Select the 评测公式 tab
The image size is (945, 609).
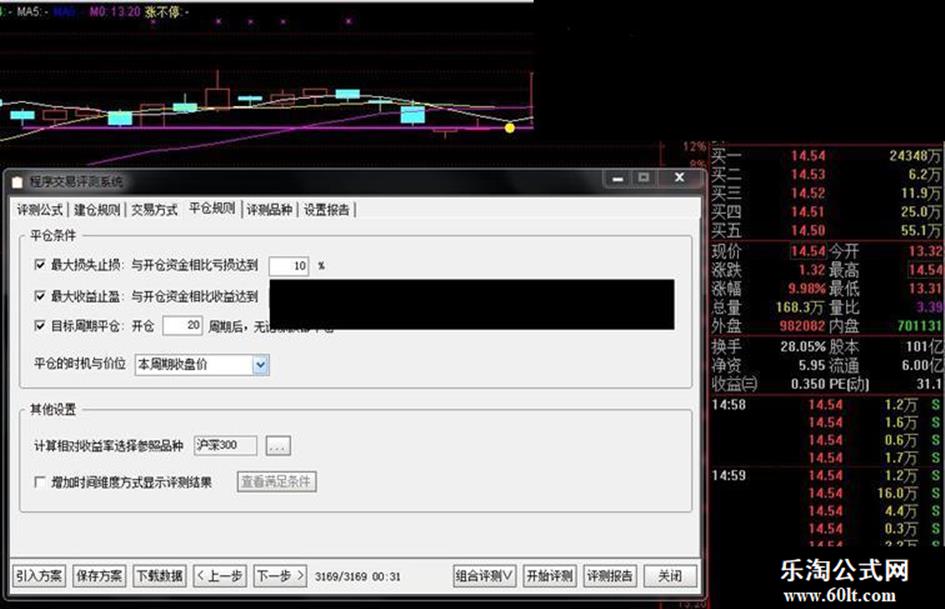(x=40, y=209)
